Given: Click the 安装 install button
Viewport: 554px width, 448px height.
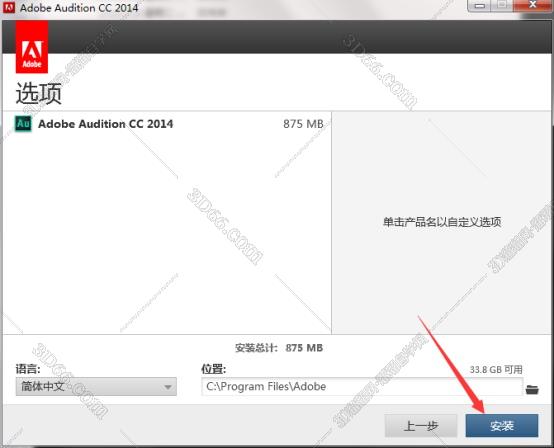Looking at the screenshot, I should click(502, 425).
